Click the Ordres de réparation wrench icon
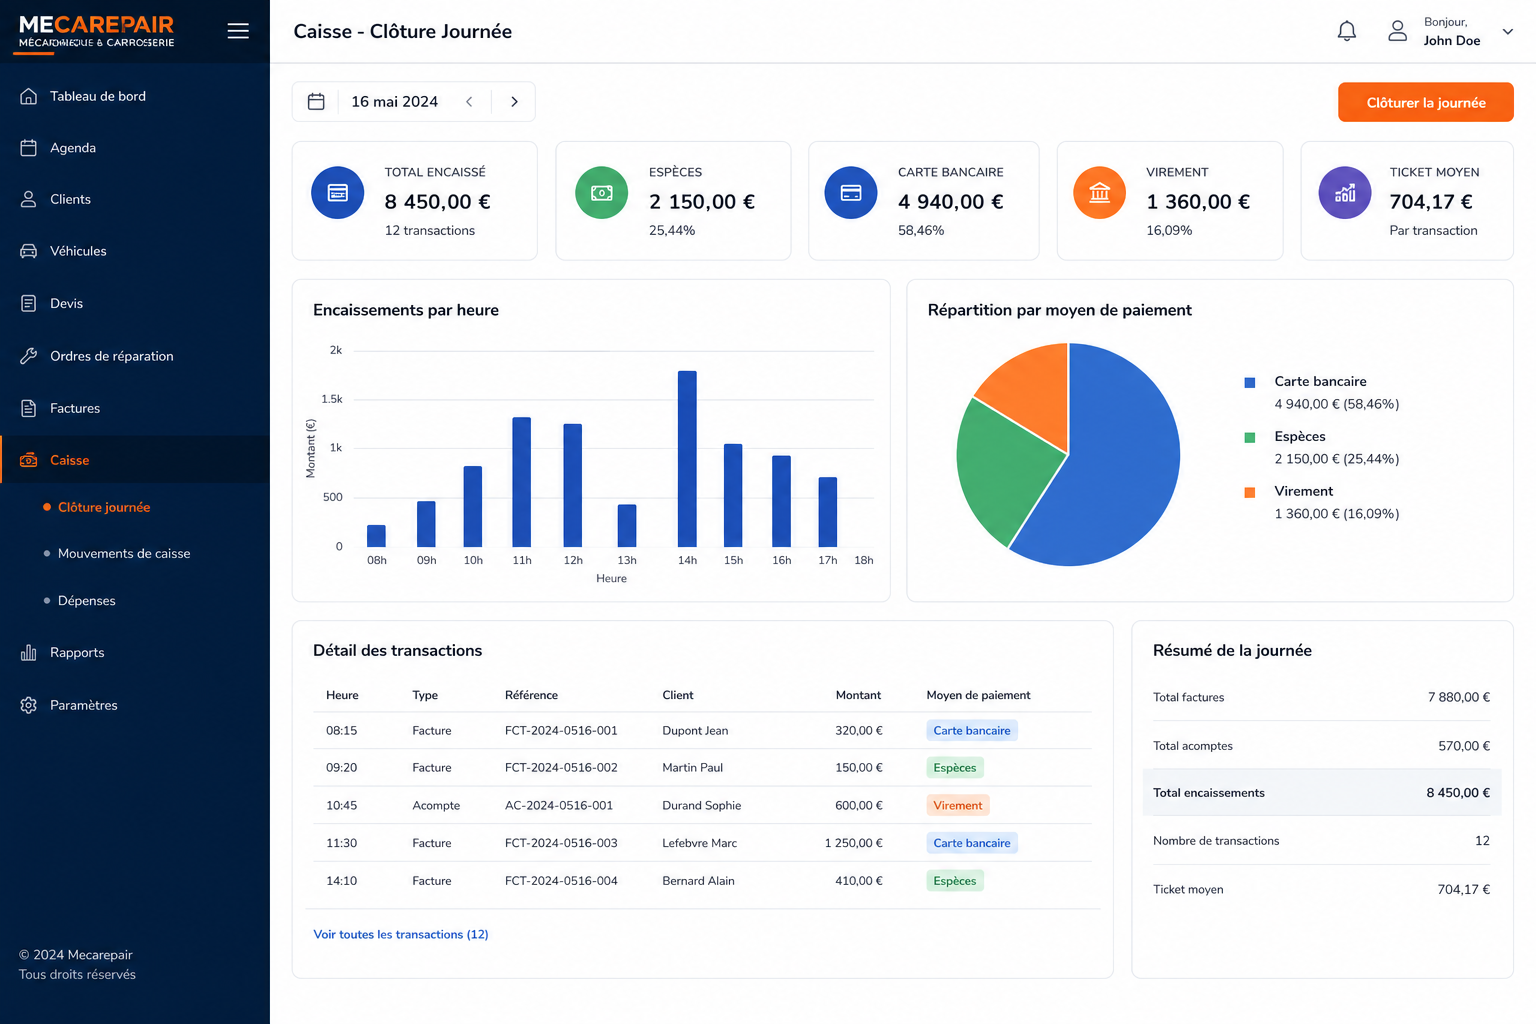This screenshot has height=1024, width=1536. (29, 356)
